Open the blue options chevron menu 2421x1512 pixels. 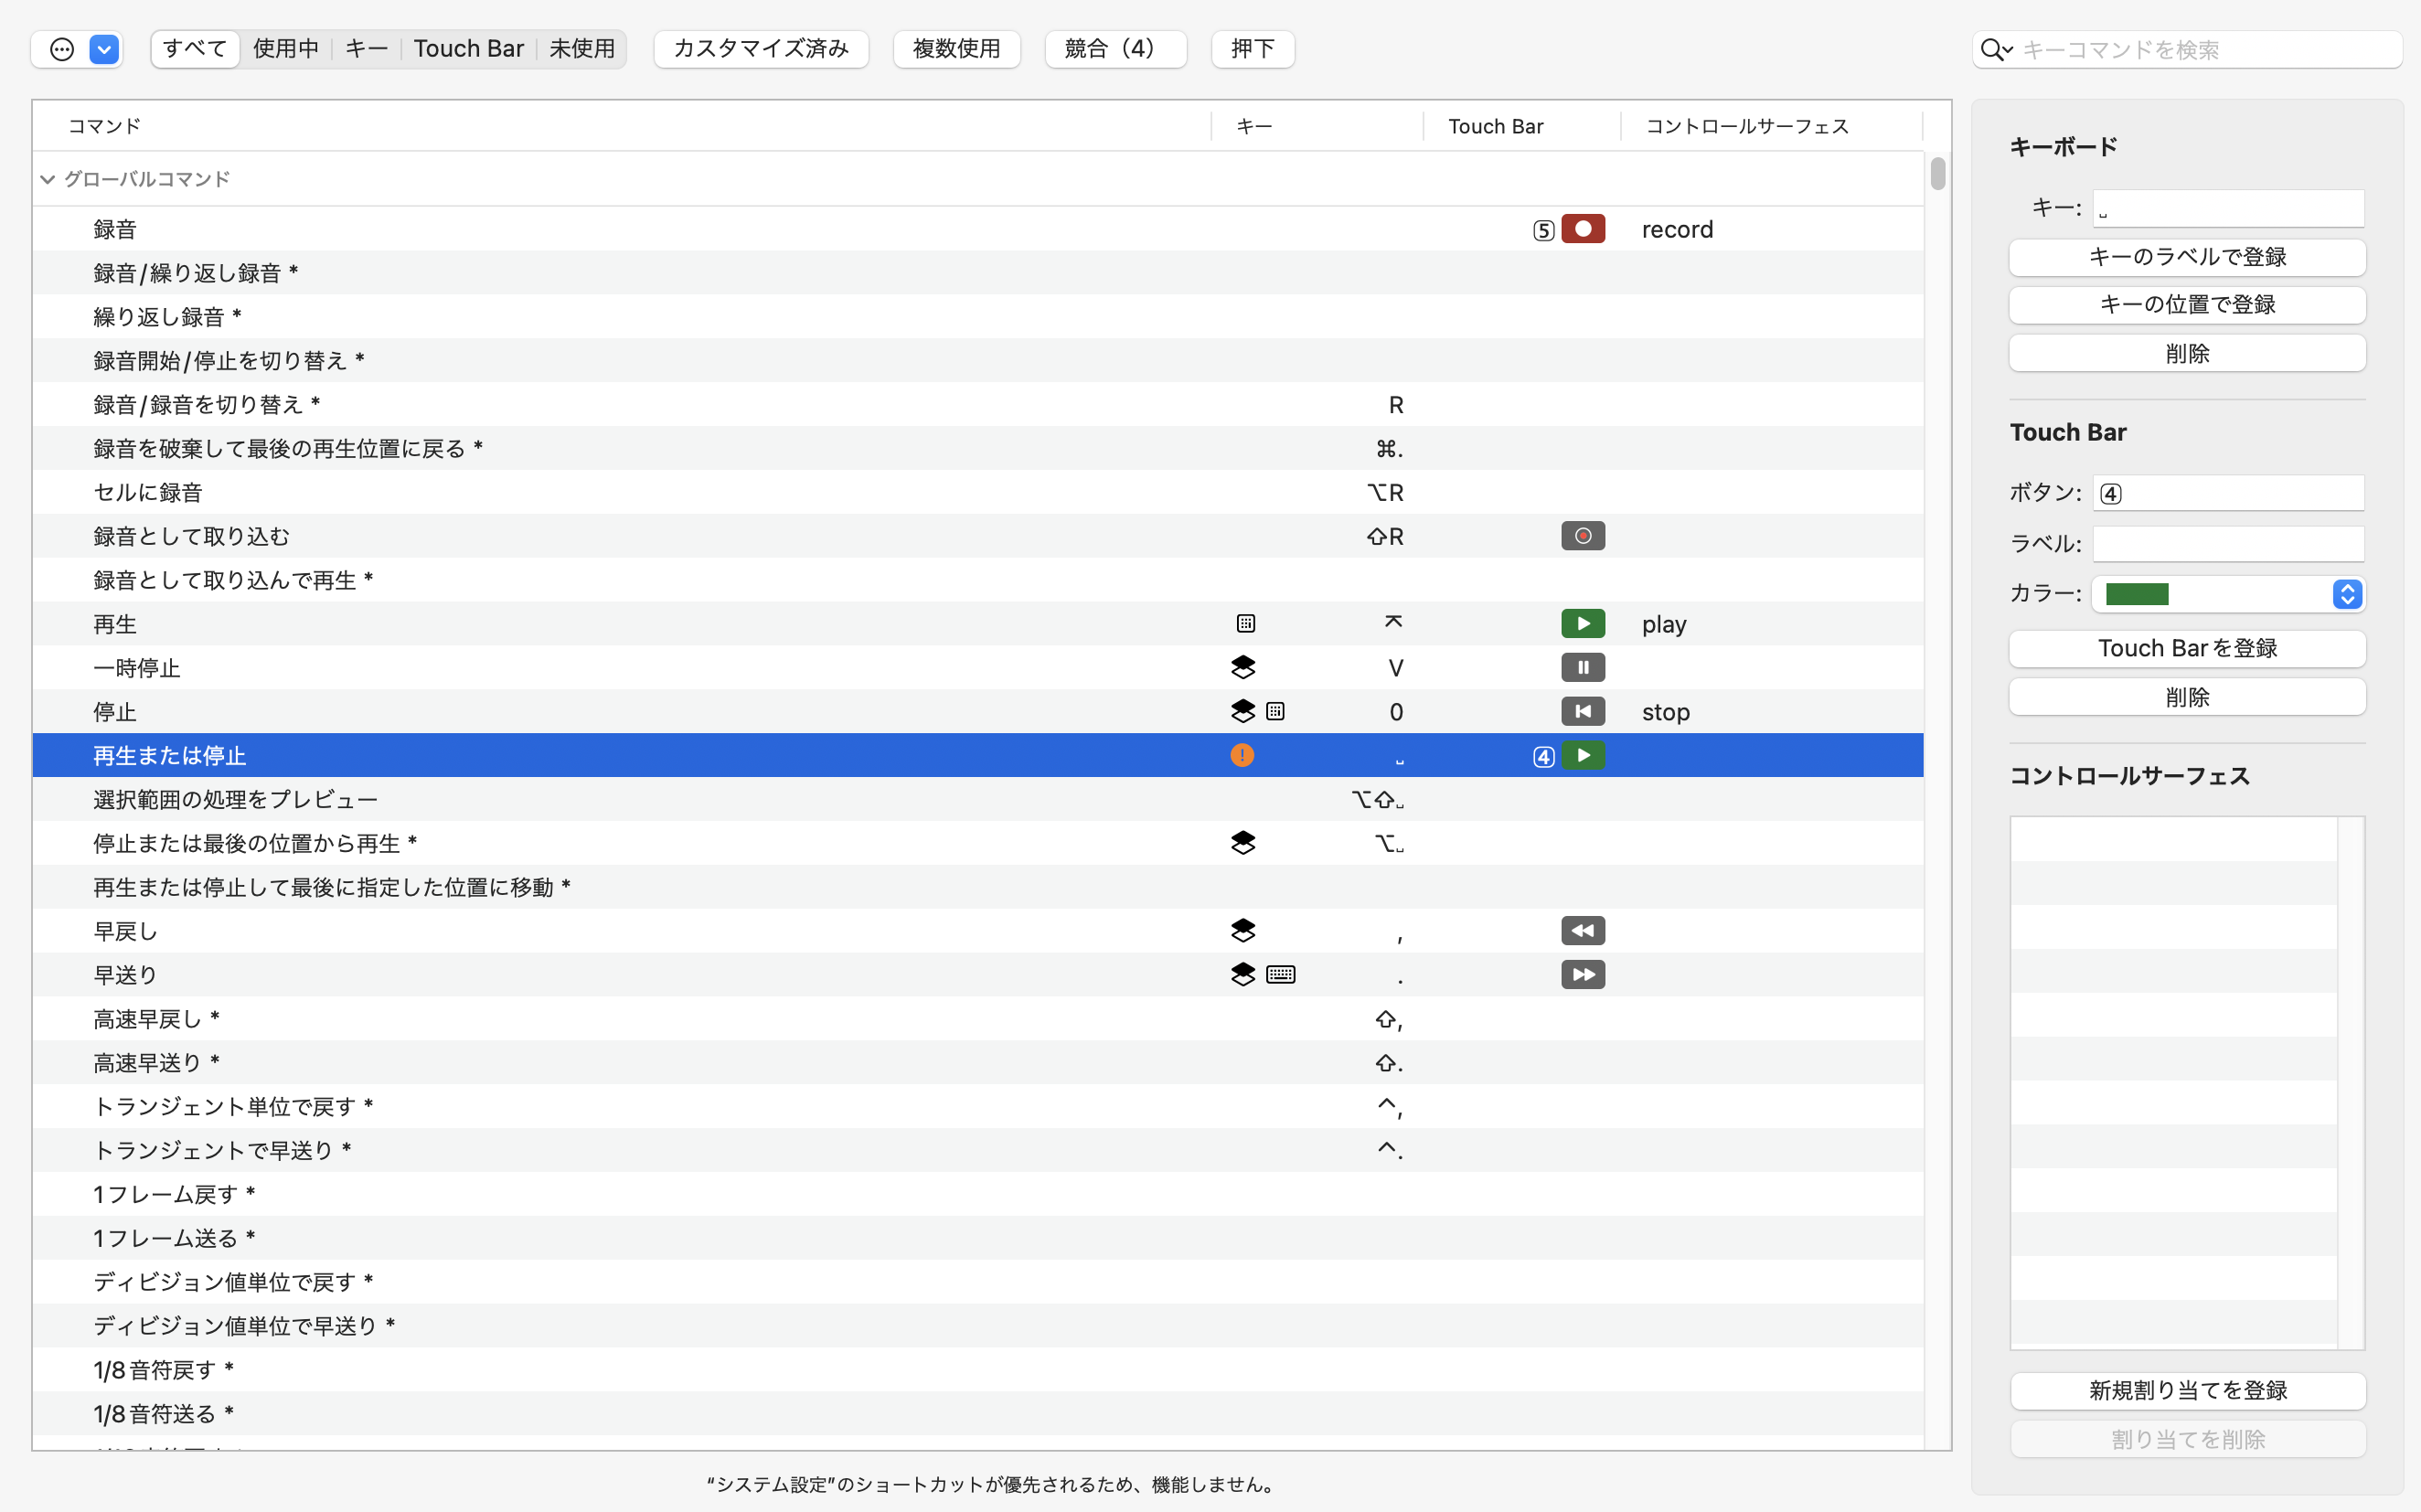tap(104, 49)
